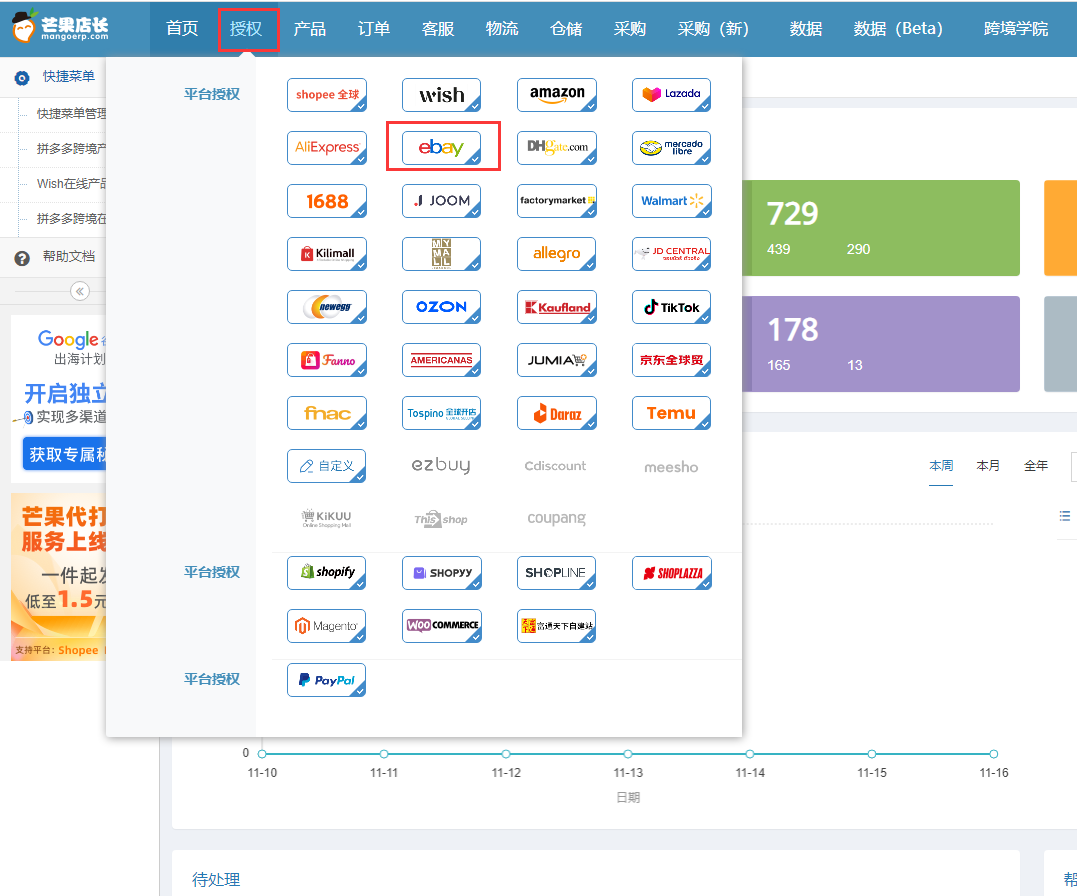Open the 自定义 custom authorization

pyautogui.click(x=327, y=465)
